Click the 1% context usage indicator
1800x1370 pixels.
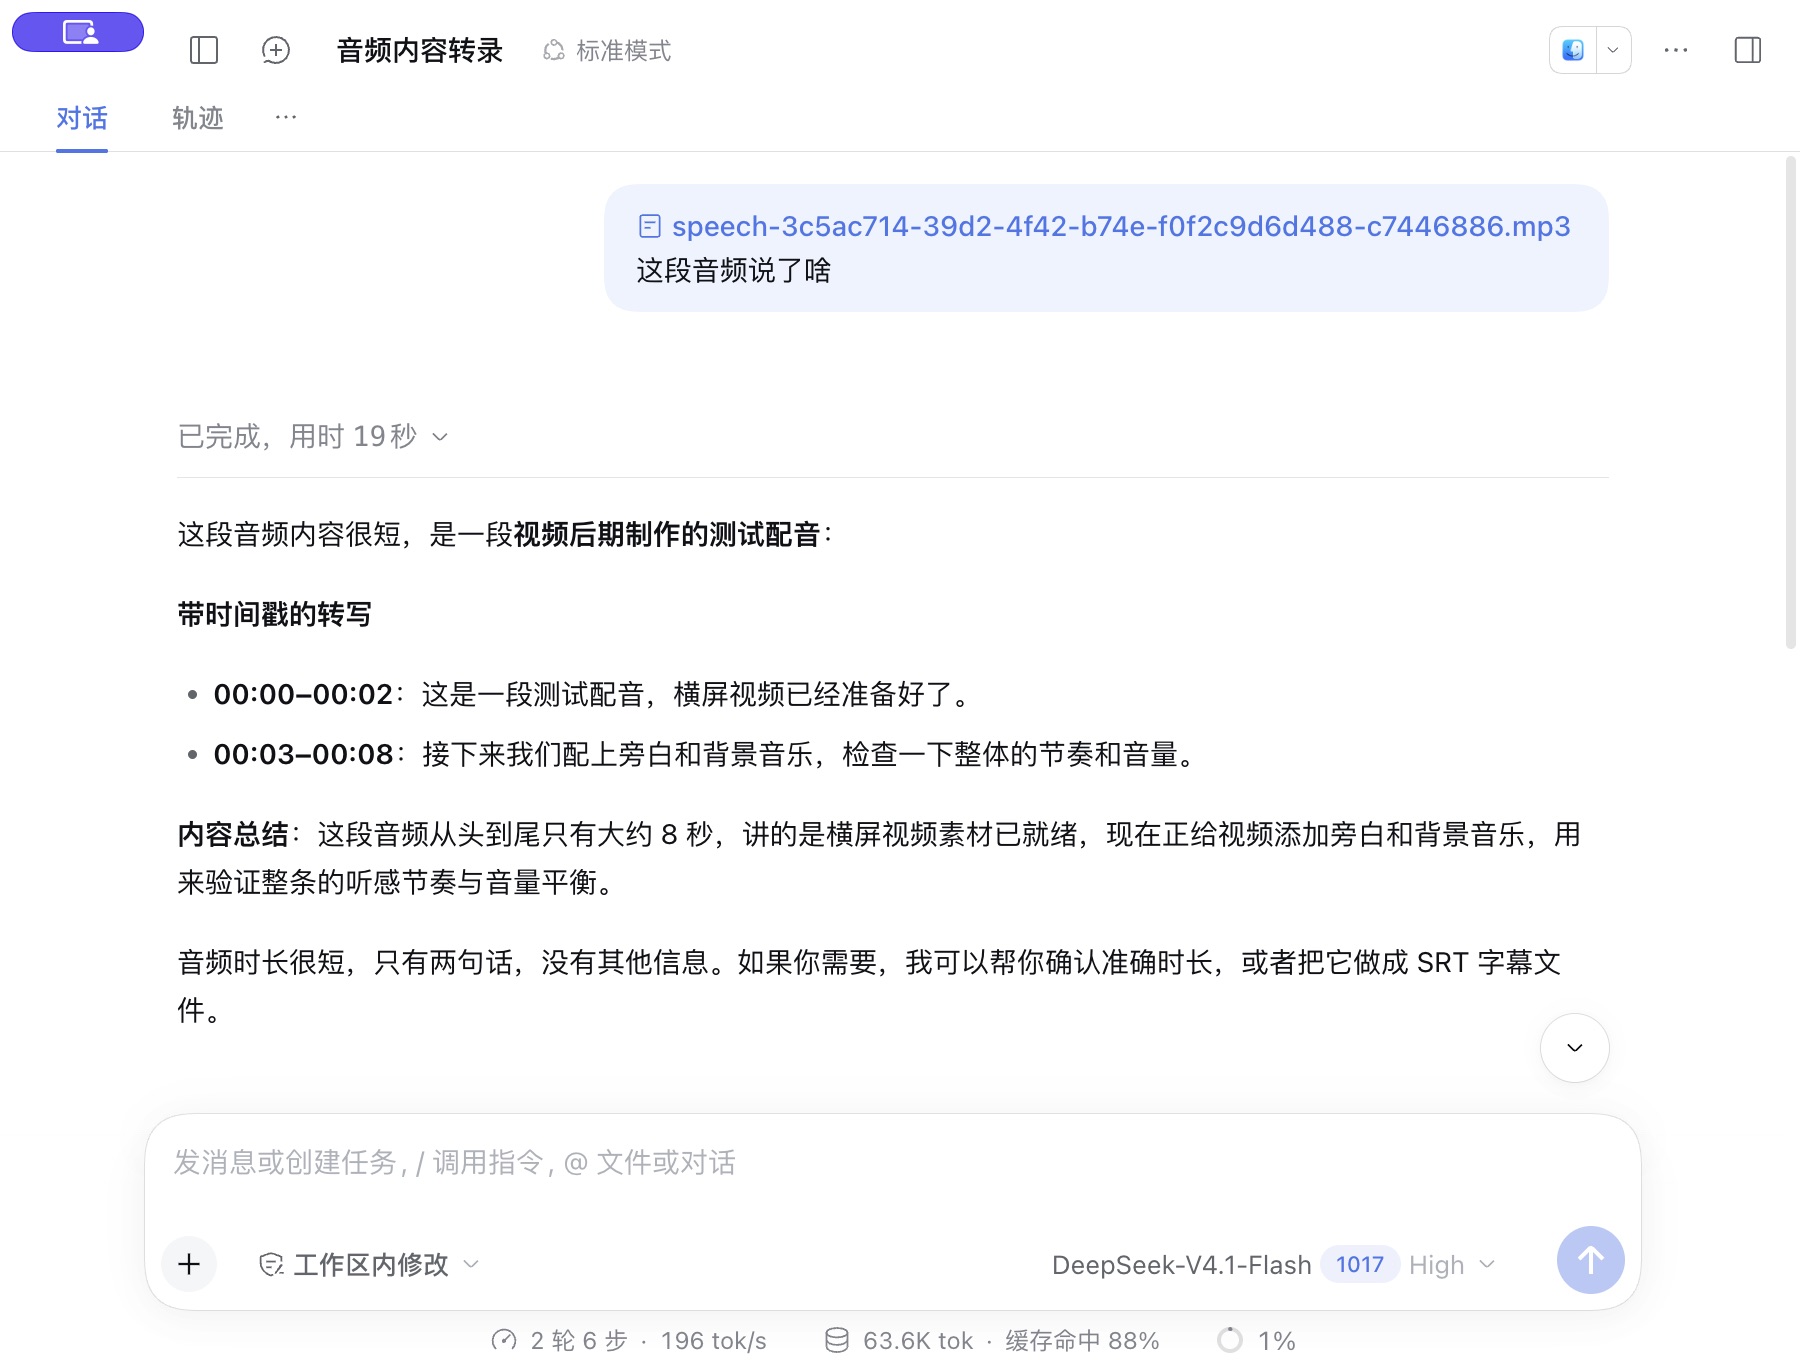click(1257, 1341)
